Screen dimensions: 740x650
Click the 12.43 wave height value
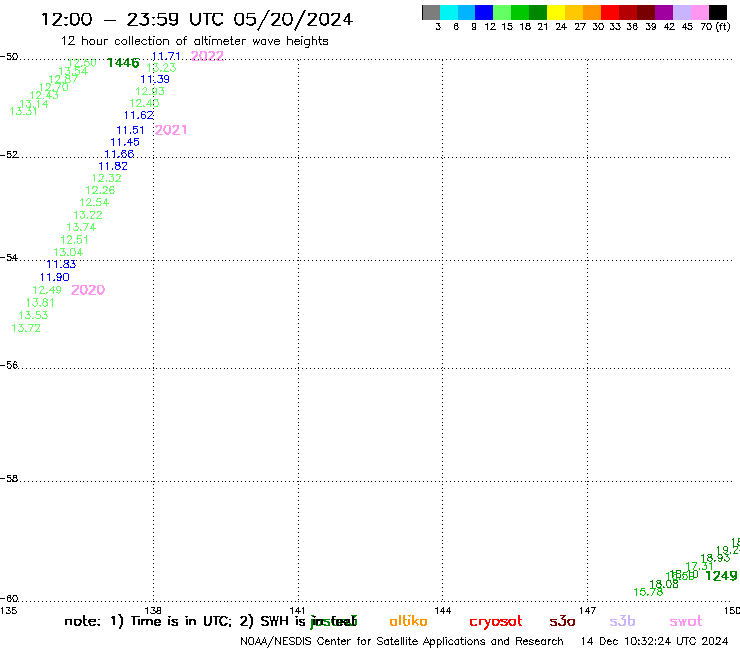click(44, 95)
